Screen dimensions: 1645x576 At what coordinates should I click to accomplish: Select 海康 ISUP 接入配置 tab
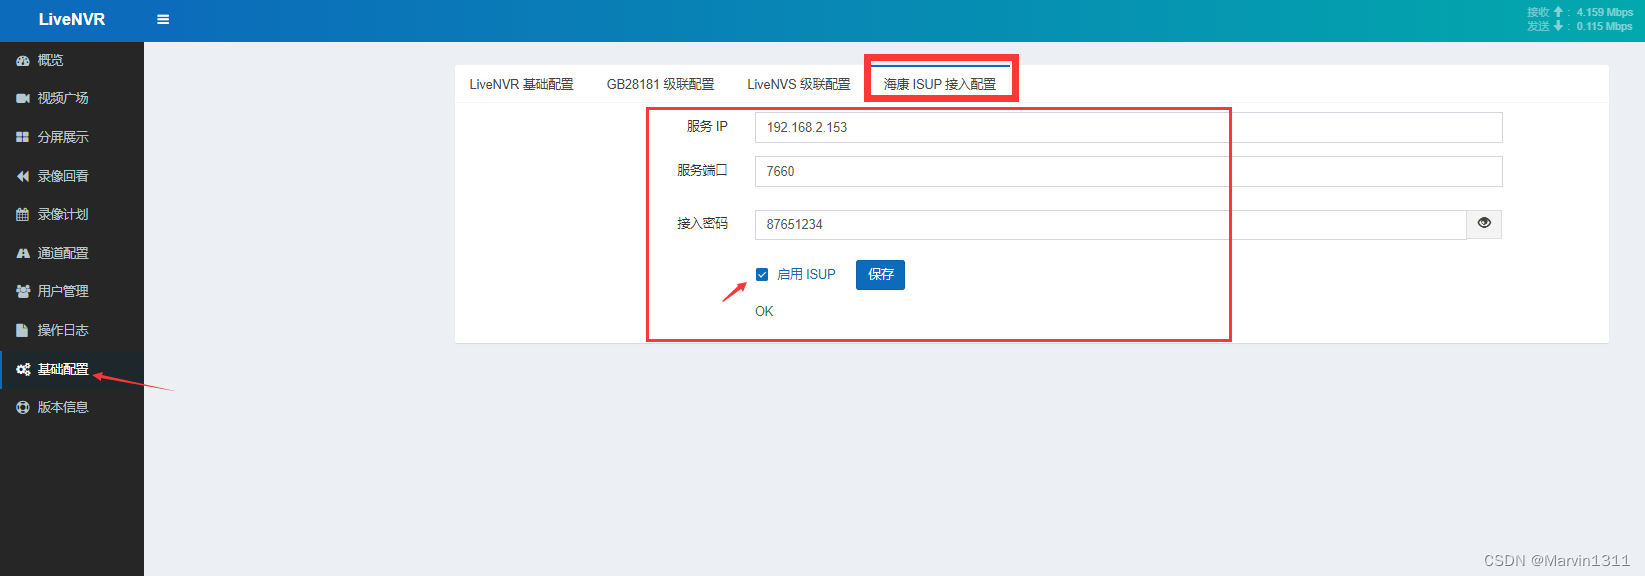click(940, 84)
